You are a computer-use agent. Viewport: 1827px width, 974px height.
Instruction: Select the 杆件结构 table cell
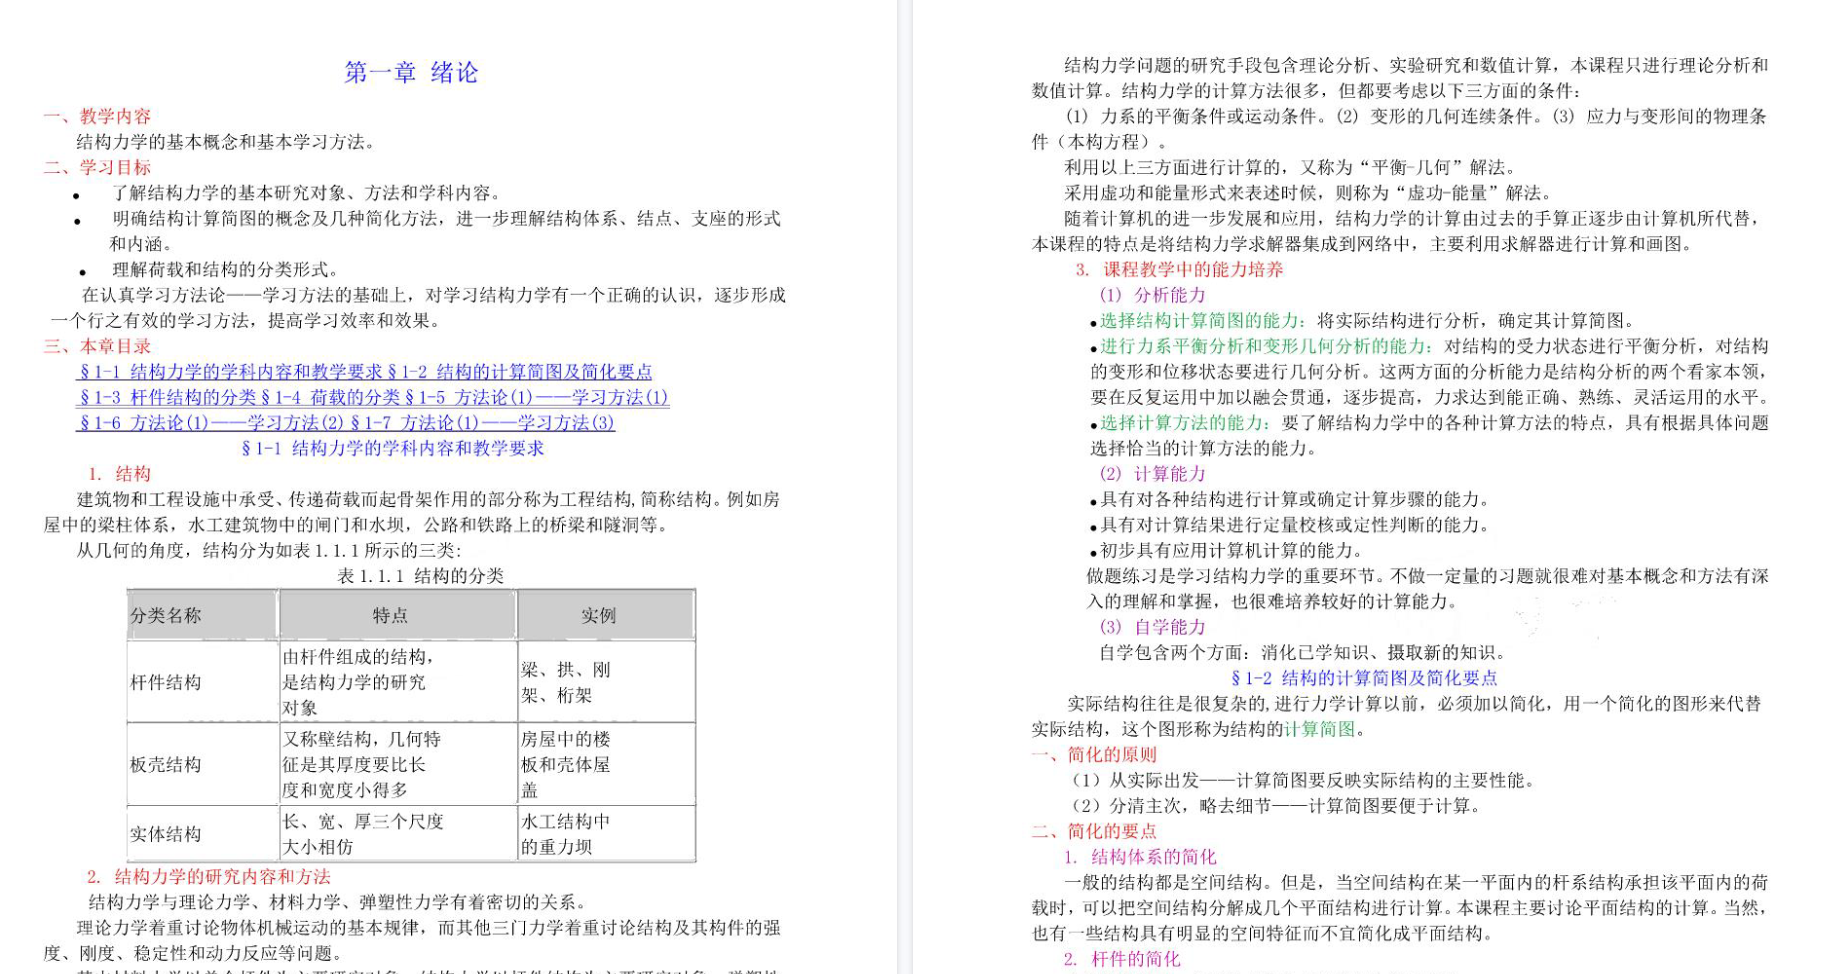point(166,682)
